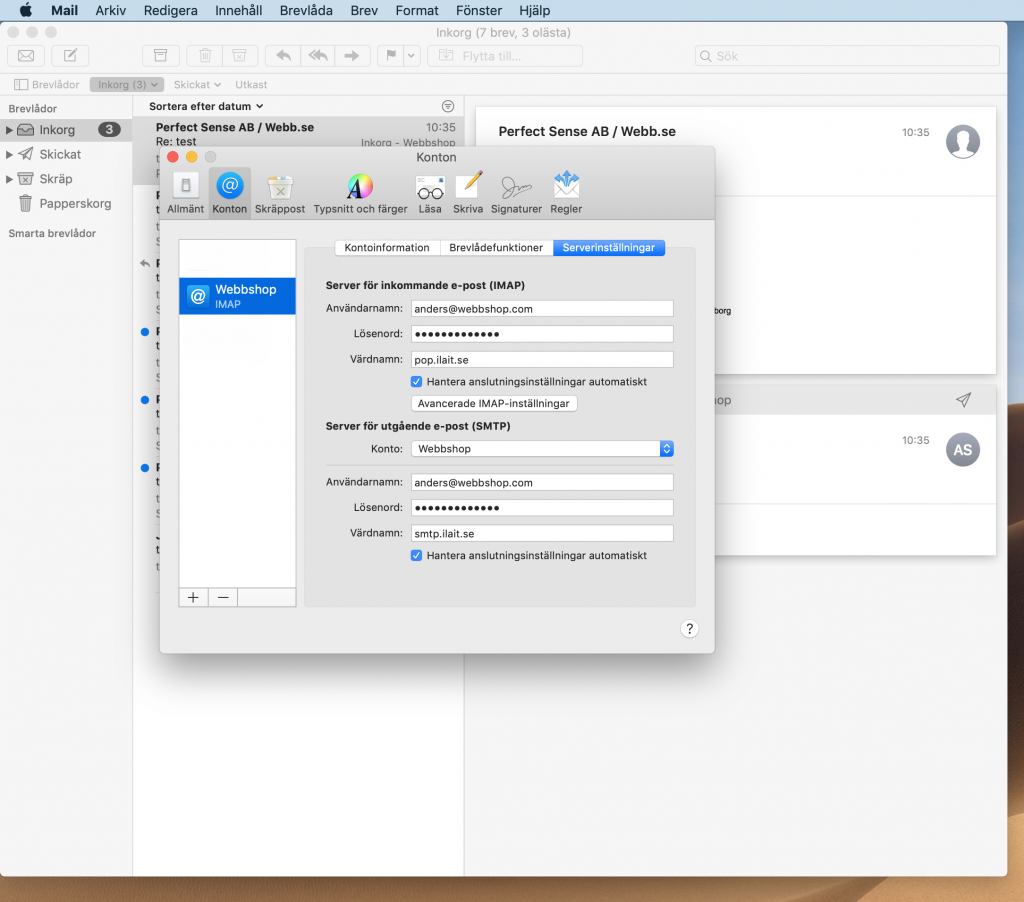Expand the Inkorg mailbox triangle

(9, 130)
